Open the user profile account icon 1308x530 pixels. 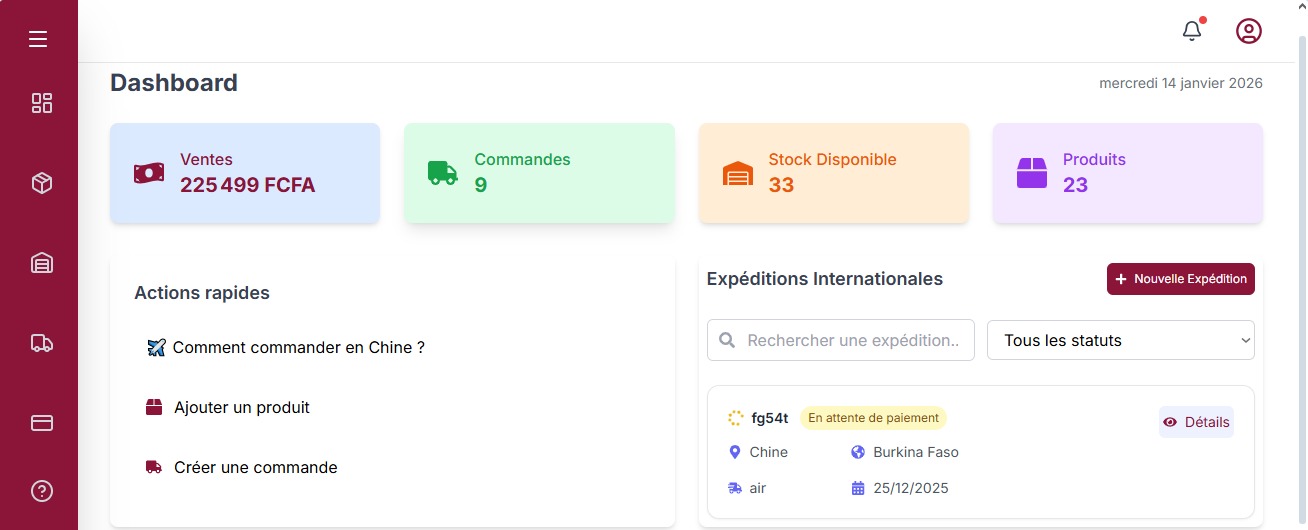[1248, 31]
